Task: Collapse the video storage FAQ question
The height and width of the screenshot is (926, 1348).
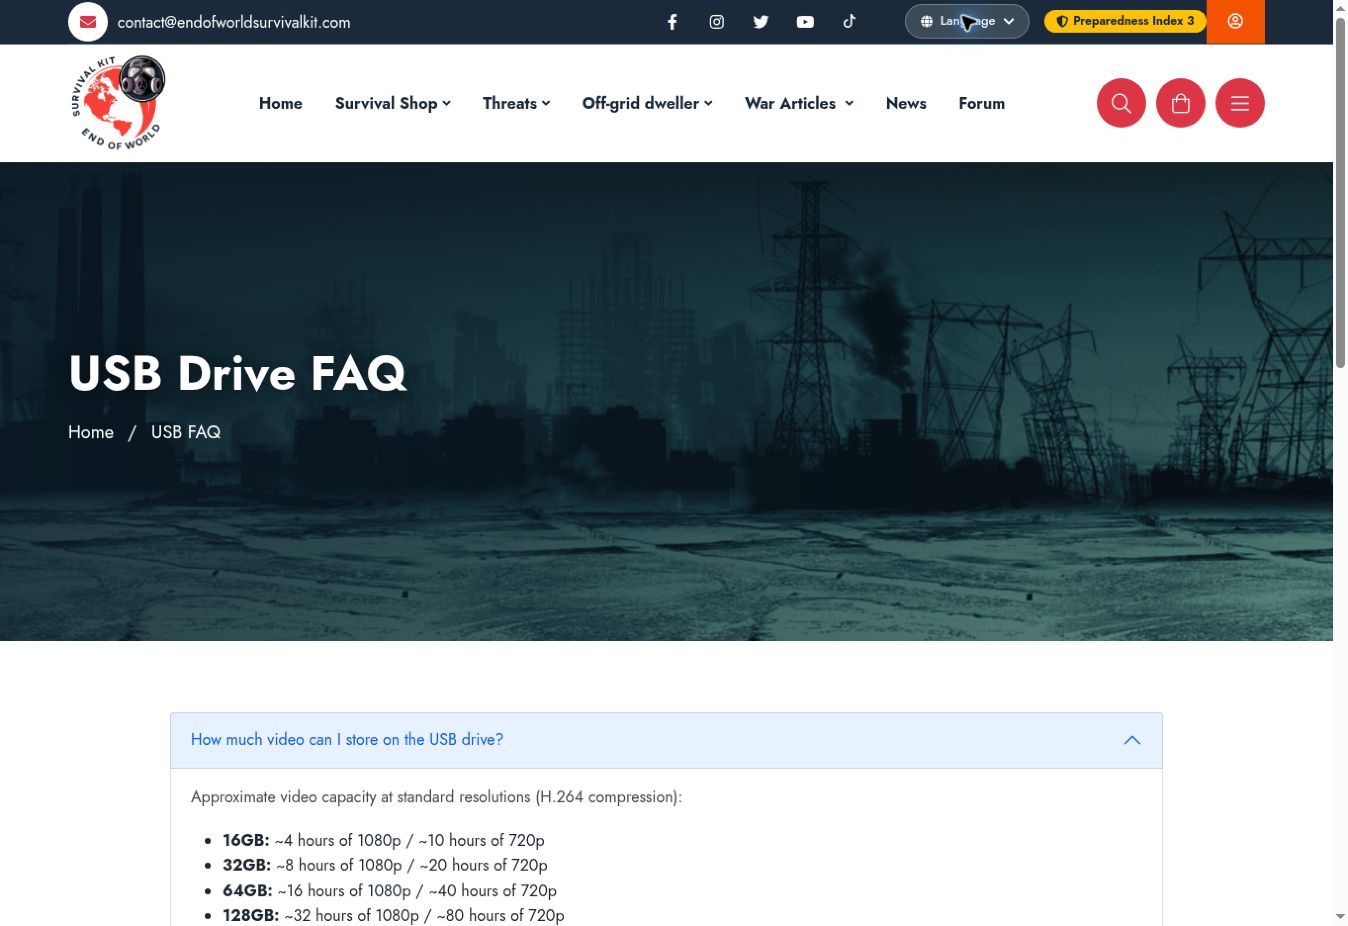Action: tap(666, 740)
